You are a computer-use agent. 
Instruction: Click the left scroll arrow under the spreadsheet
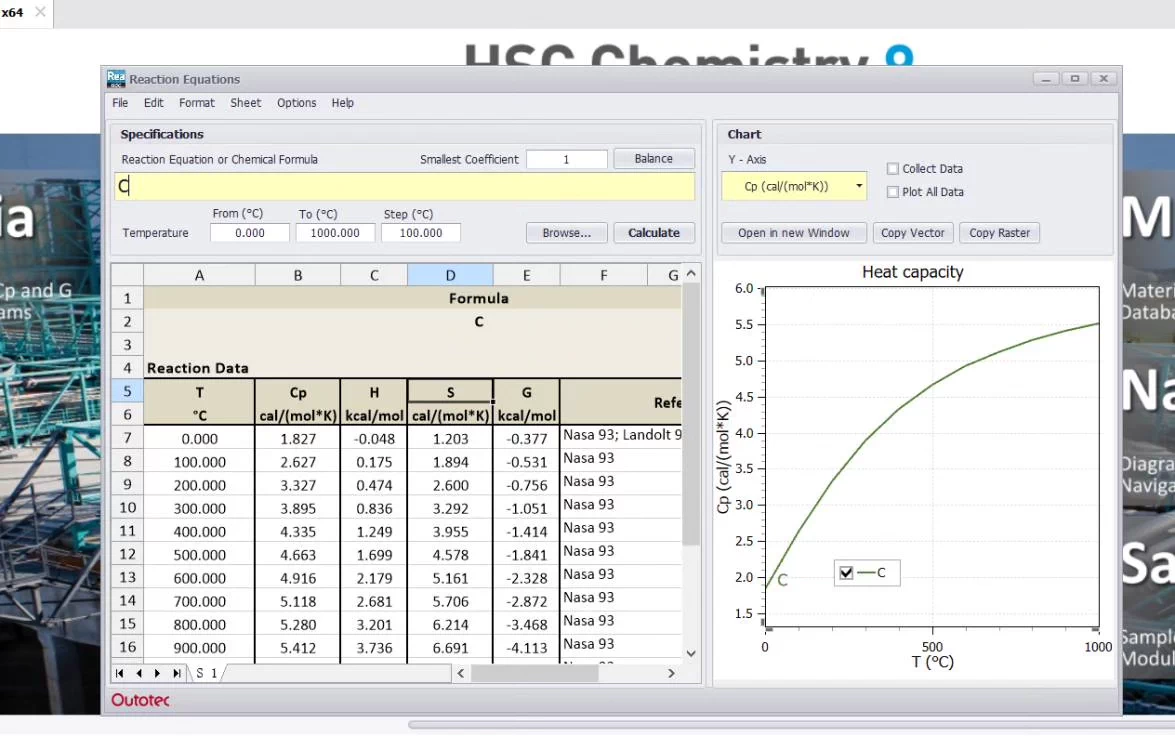[x=460, y=673]
